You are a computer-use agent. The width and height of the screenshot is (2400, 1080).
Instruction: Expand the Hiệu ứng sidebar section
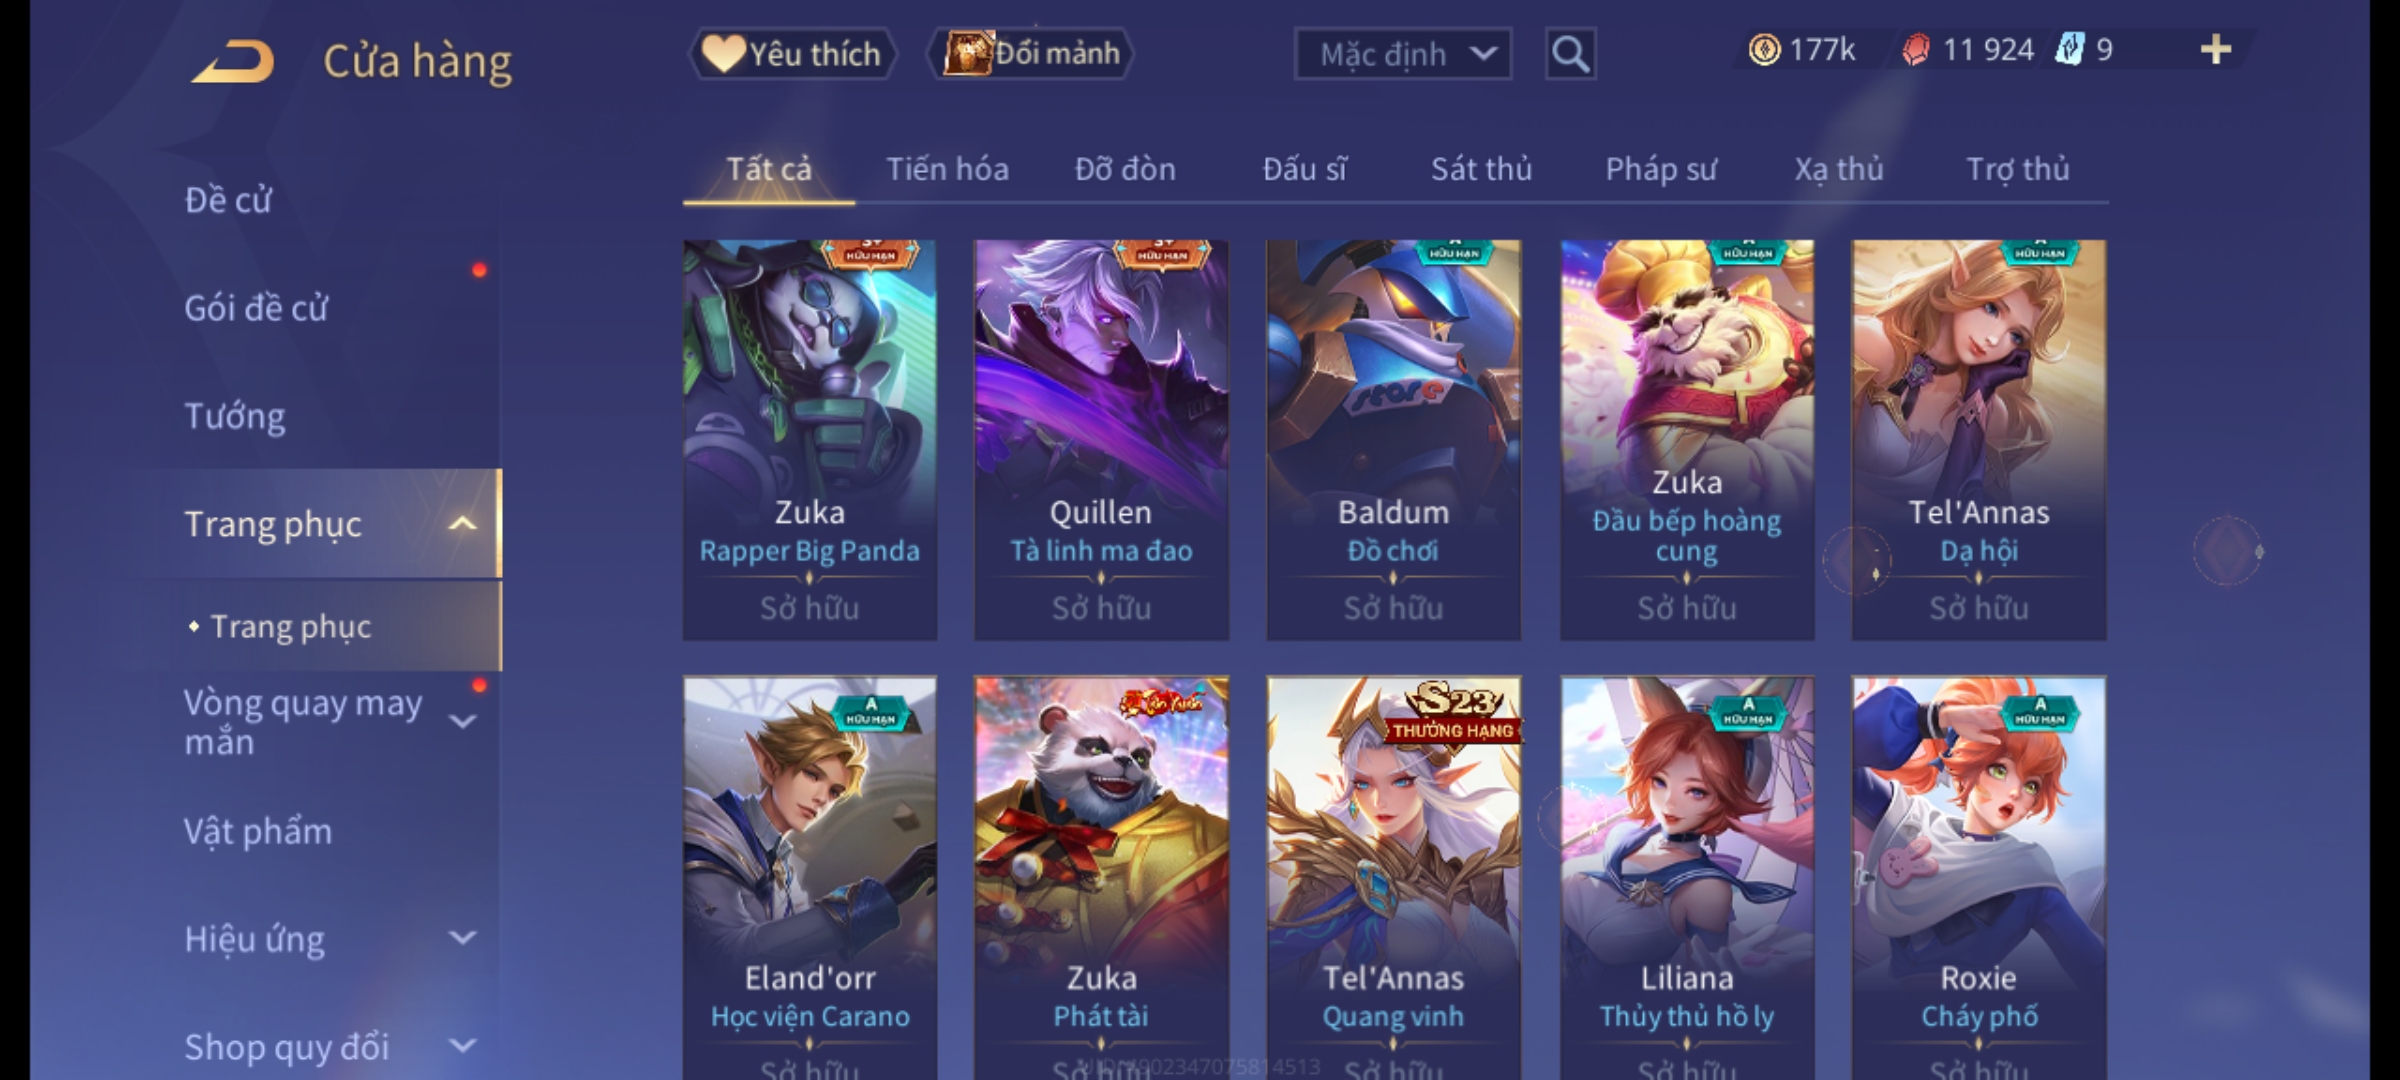click(x=462, y=938)
